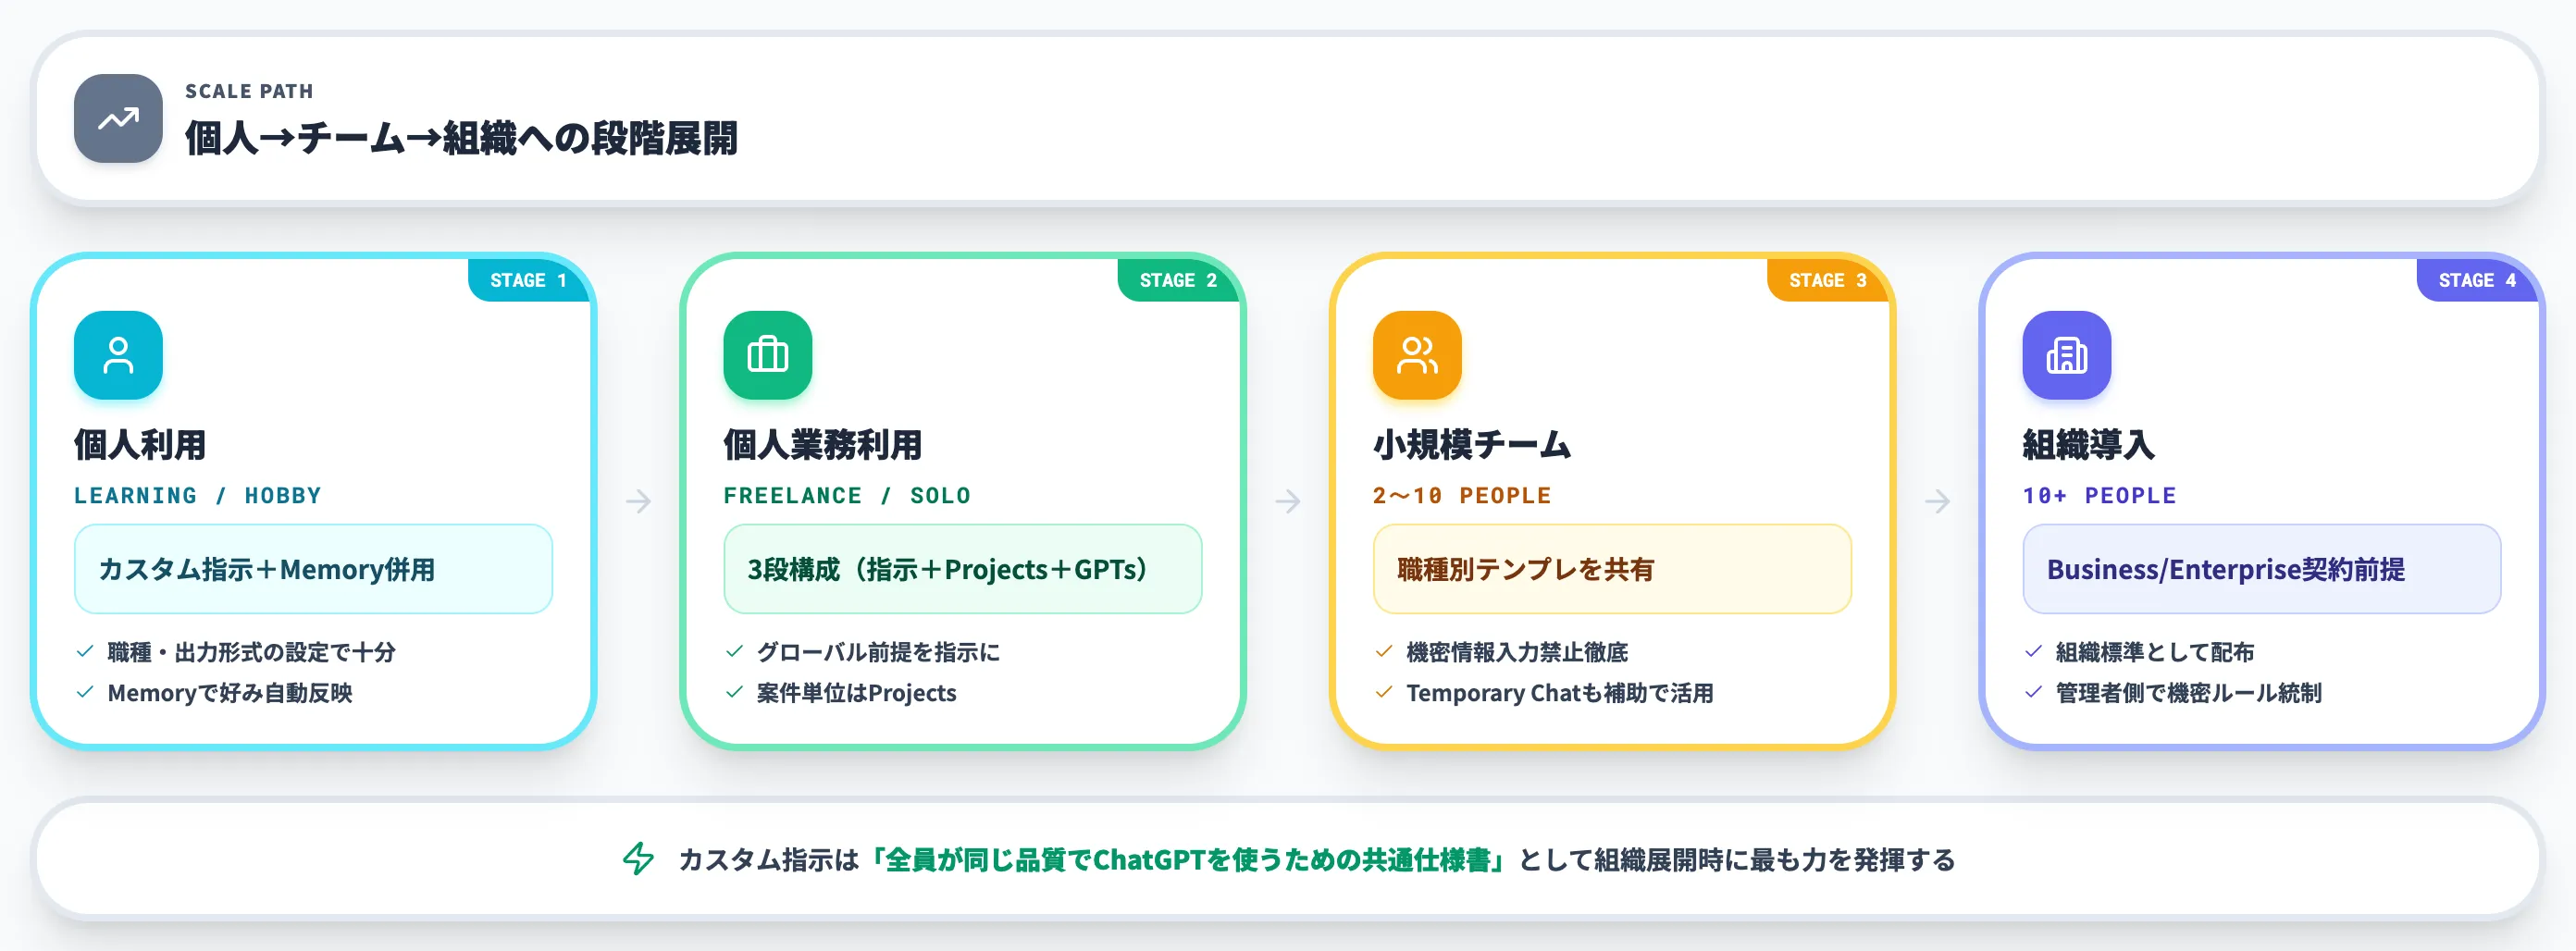2576x951 pixels.
Task: Click the checkmark beside Memoryで好み自動反映
Action: (x=85, y=693)
